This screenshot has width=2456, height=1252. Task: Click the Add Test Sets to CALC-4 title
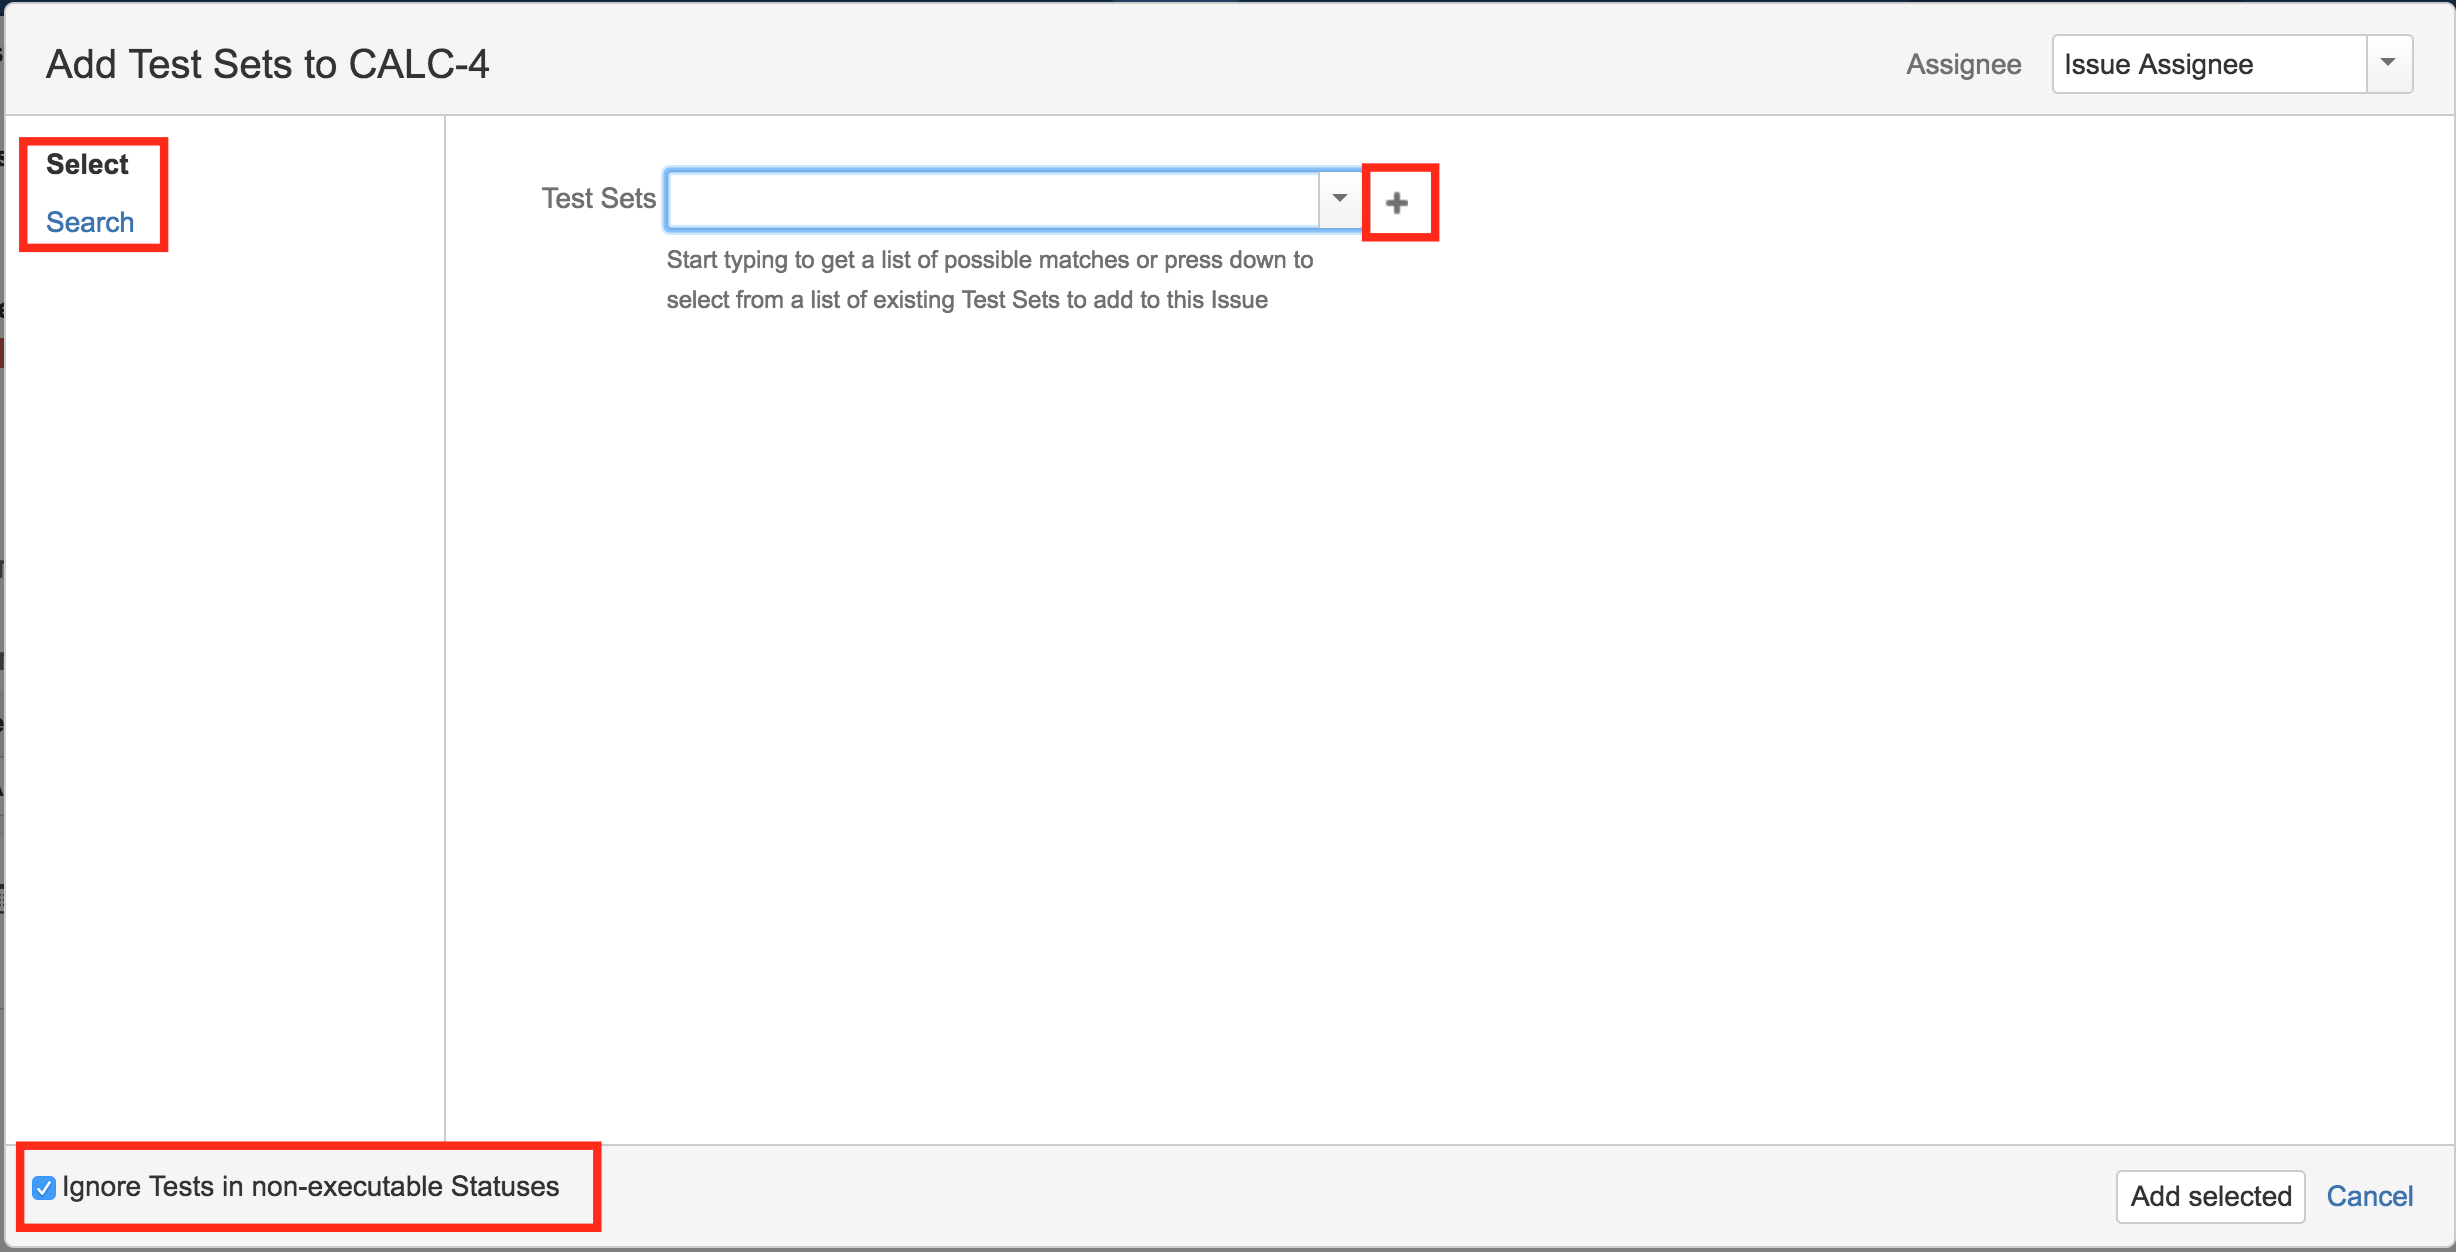[268, 64]
